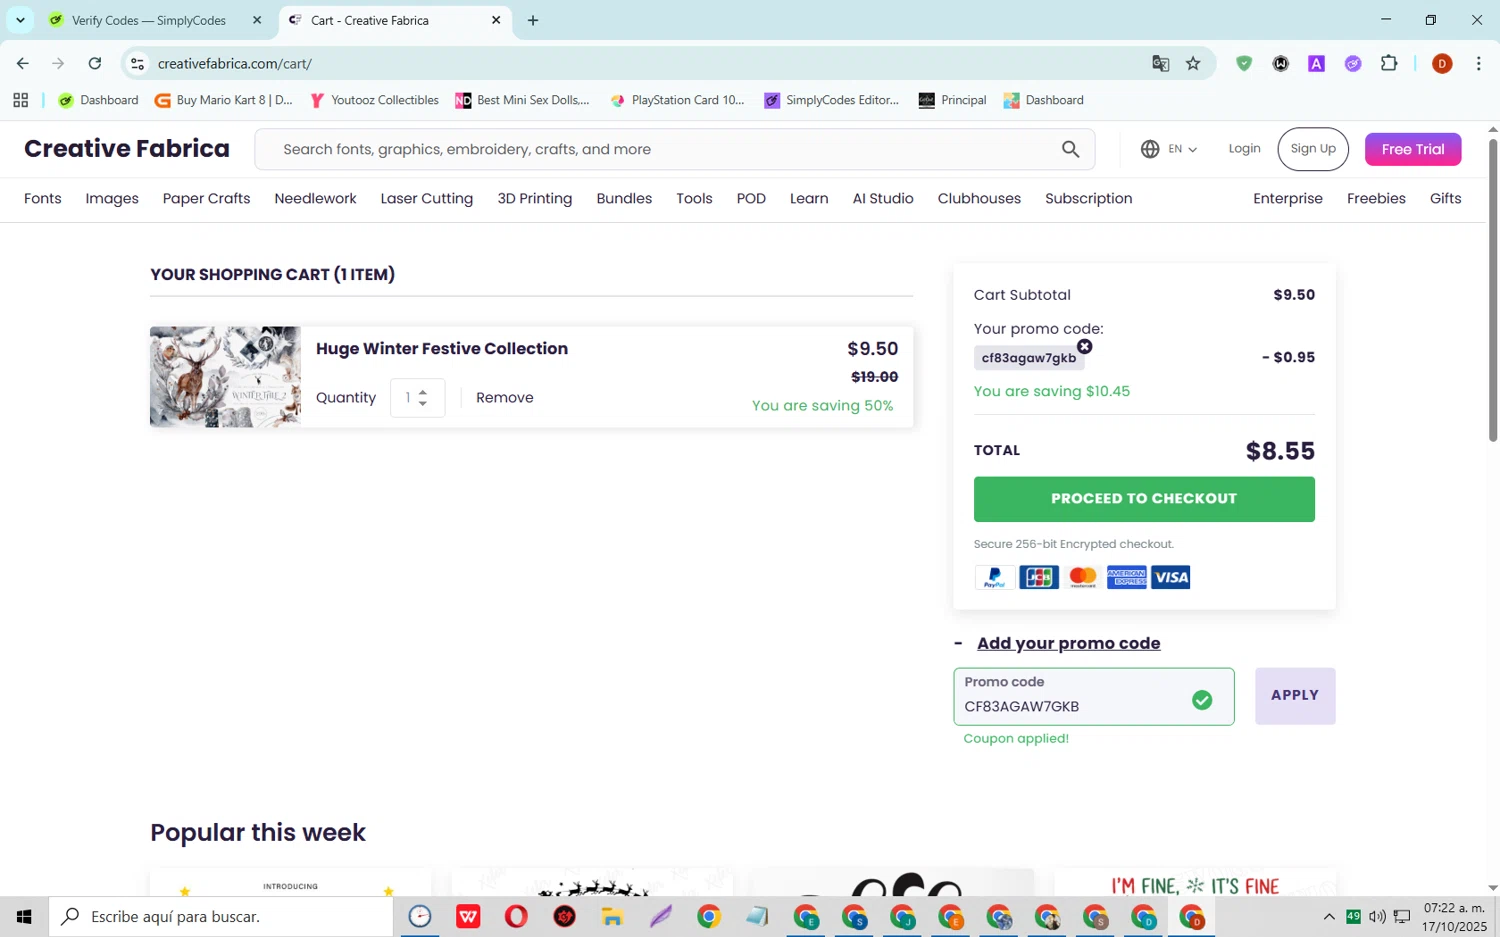This screenshot has width=1500, height=937.
Task: Click the Sign Up button
Action: tap(1313, 149)
